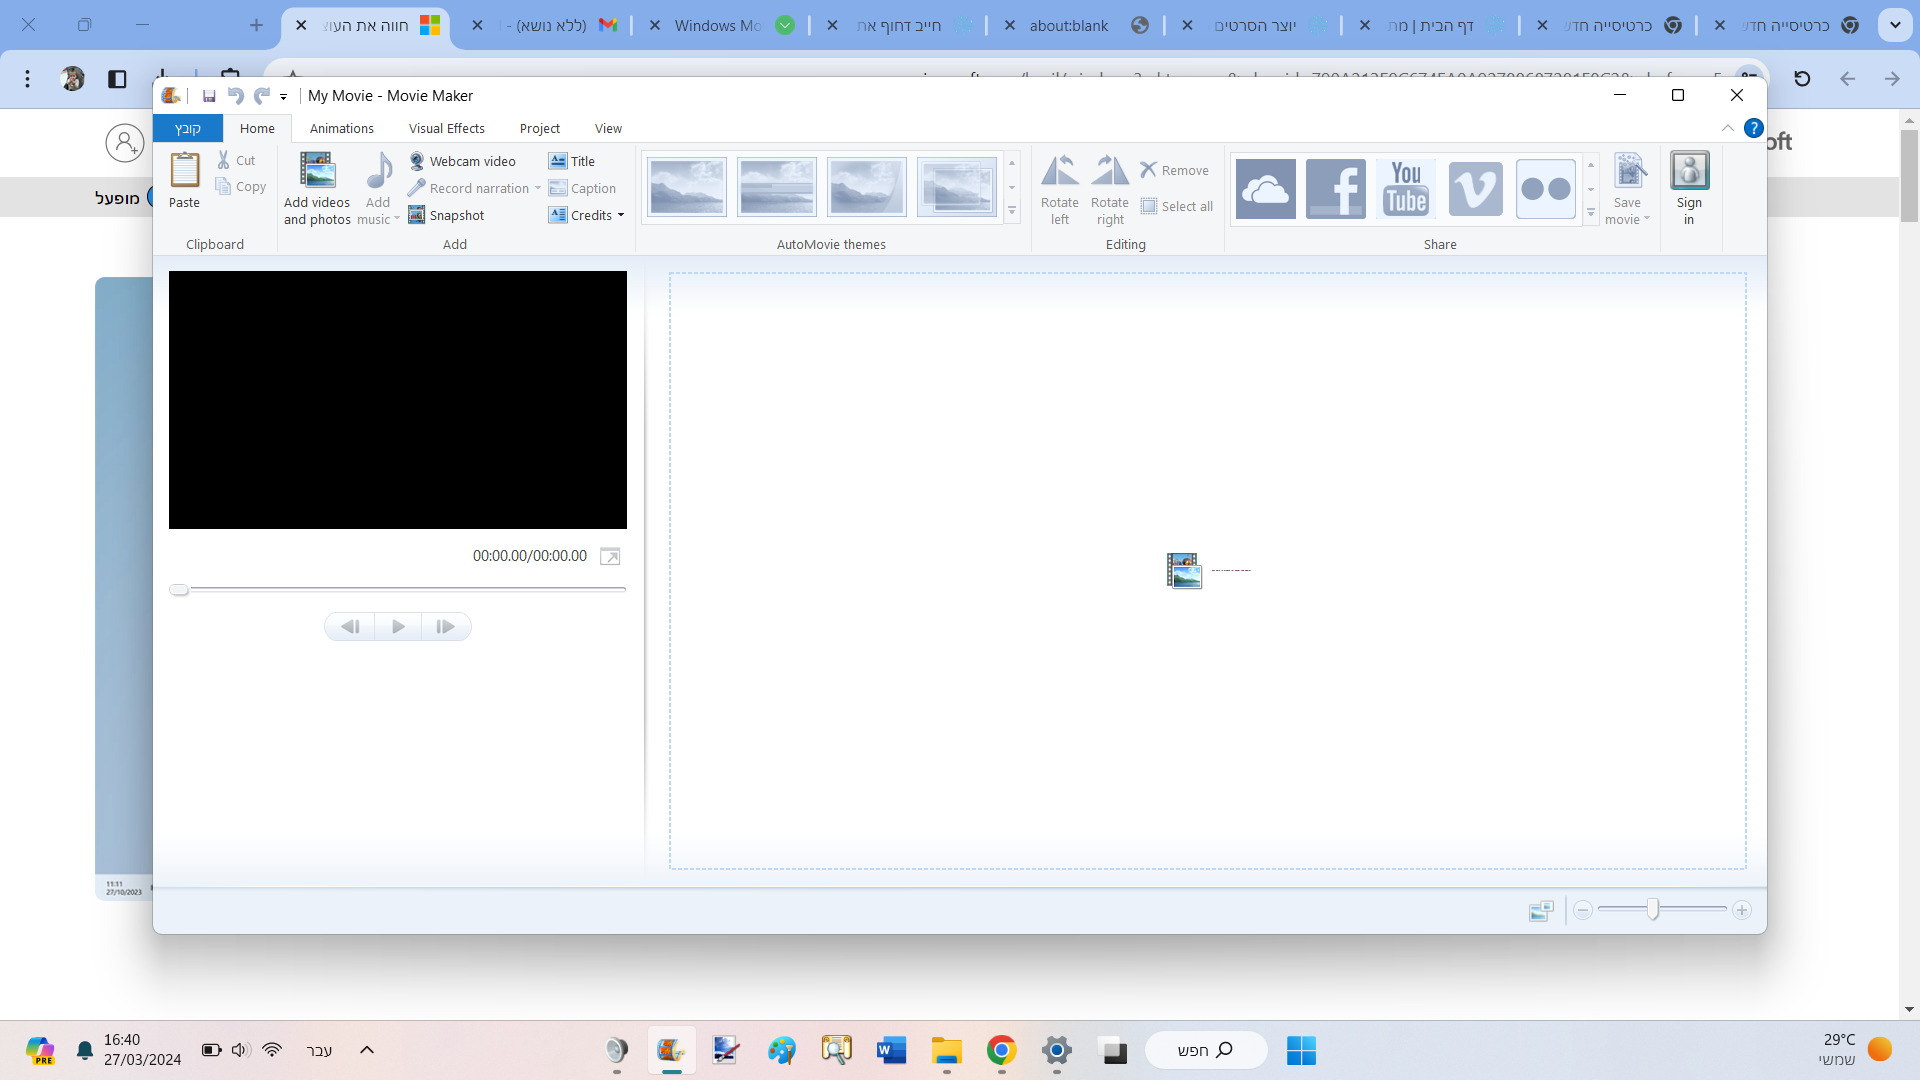The image size is (1920, 1080).
Task: Click the preview seek bar handle
Action: (179, 590)
